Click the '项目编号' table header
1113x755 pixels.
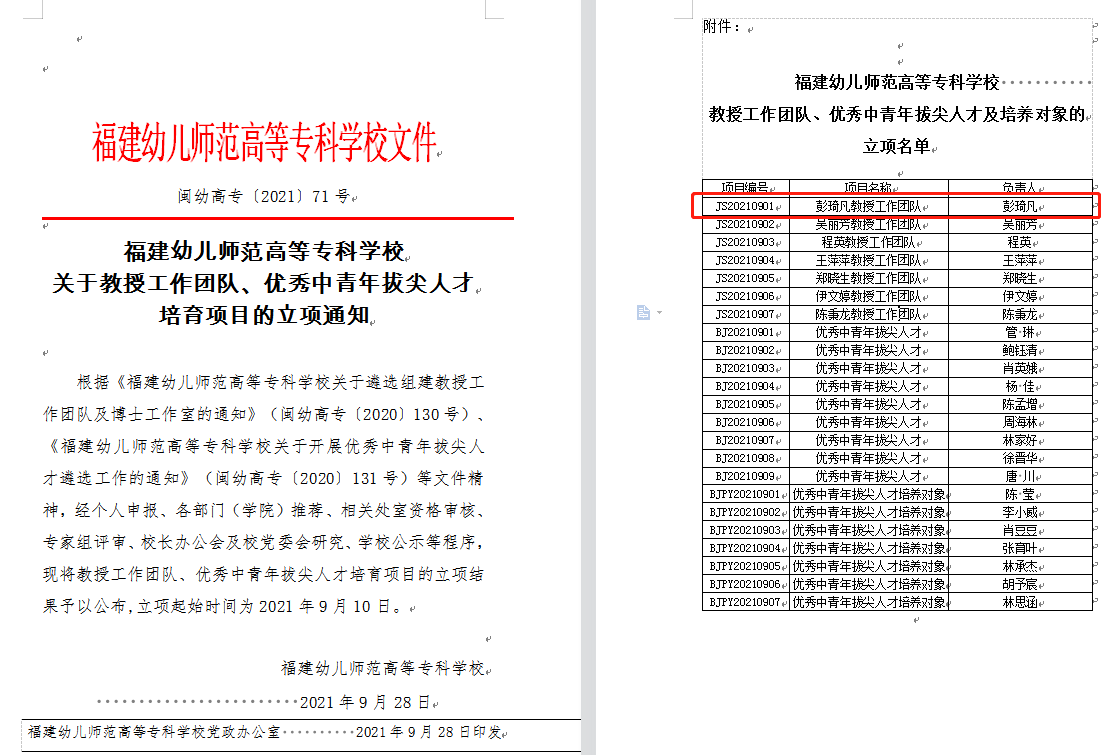tap(745, 188)
